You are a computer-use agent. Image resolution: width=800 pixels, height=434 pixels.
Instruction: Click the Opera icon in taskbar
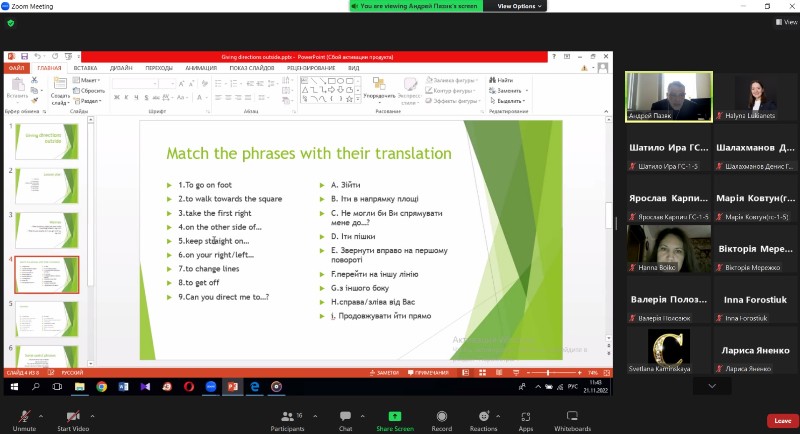(189, 387)
